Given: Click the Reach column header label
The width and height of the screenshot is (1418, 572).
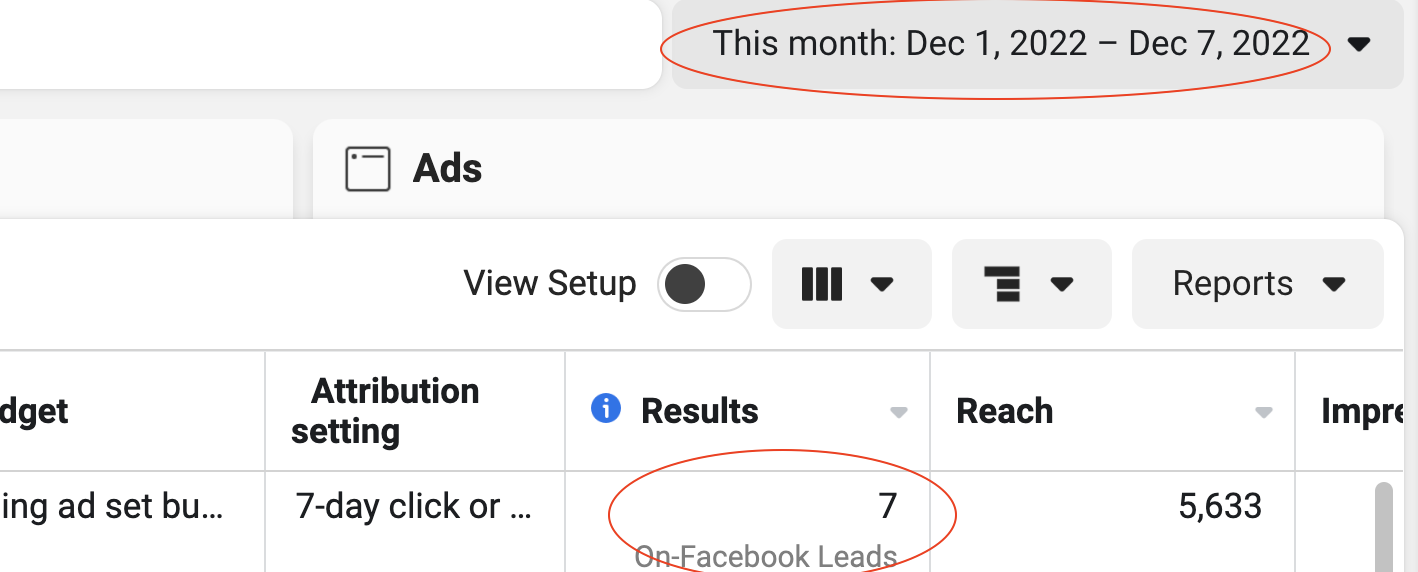Looking at the screenshot, I should [1004, 411].
